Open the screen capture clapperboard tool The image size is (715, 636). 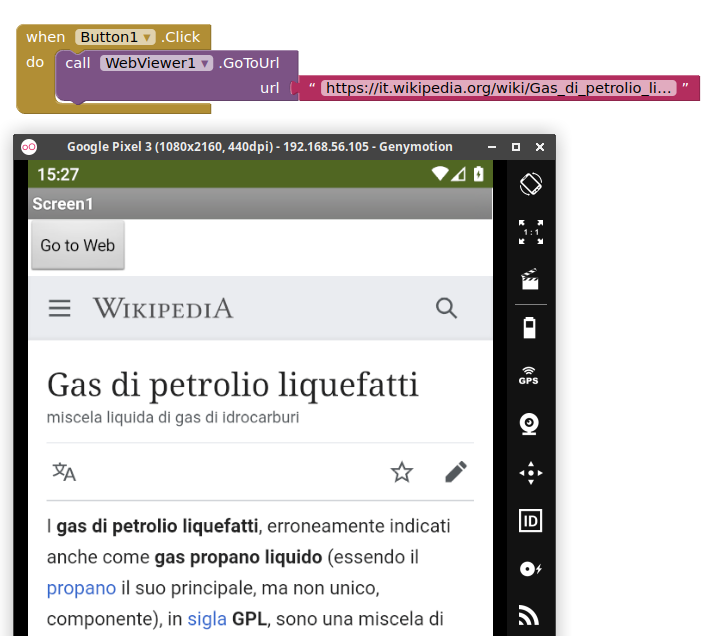[x=530, y=280]
